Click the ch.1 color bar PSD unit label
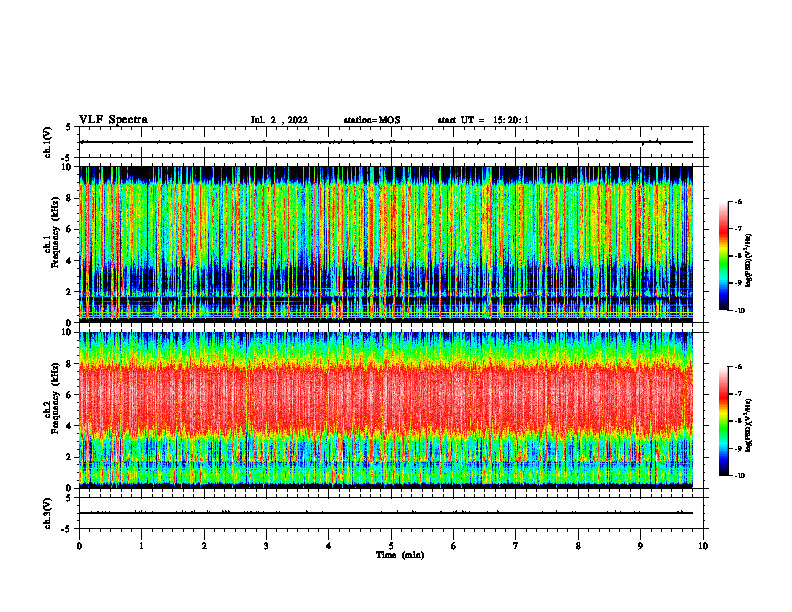This screenshot has height=612, width=792. point(749,261)
